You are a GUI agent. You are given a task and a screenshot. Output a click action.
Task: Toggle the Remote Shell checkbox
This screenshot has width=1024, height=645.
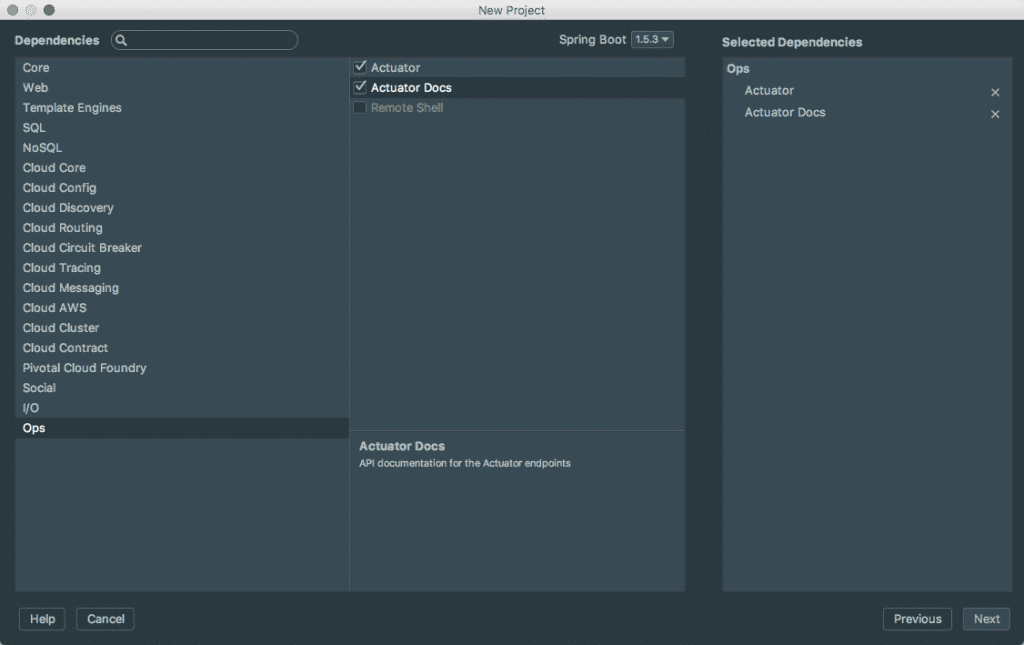[361, 107]
